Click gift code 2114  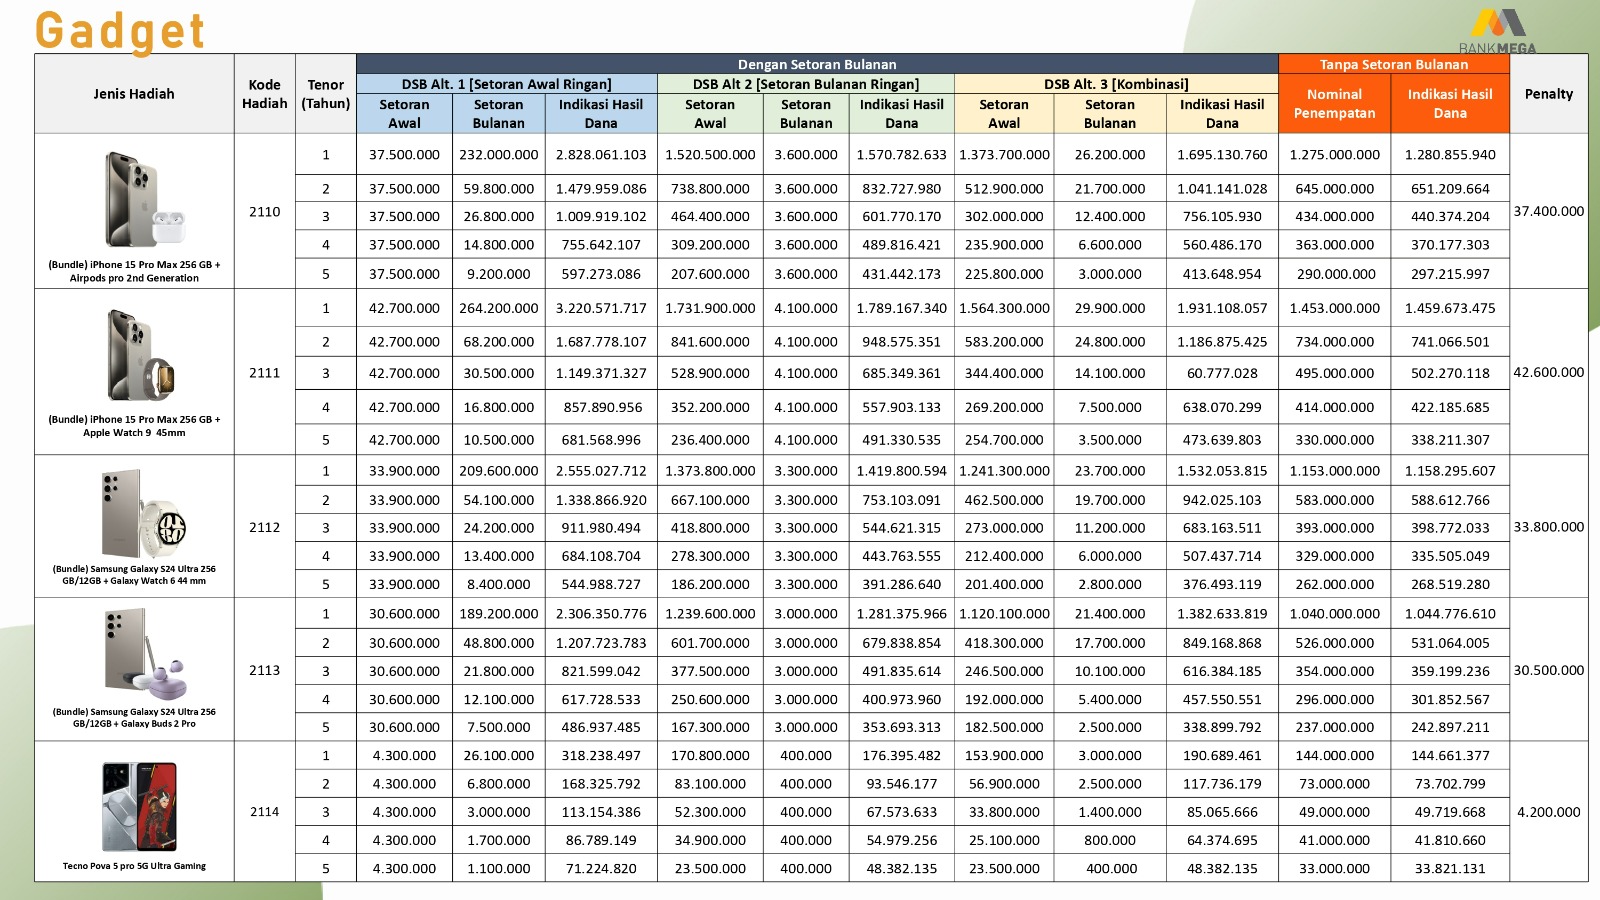coord(264,812)
